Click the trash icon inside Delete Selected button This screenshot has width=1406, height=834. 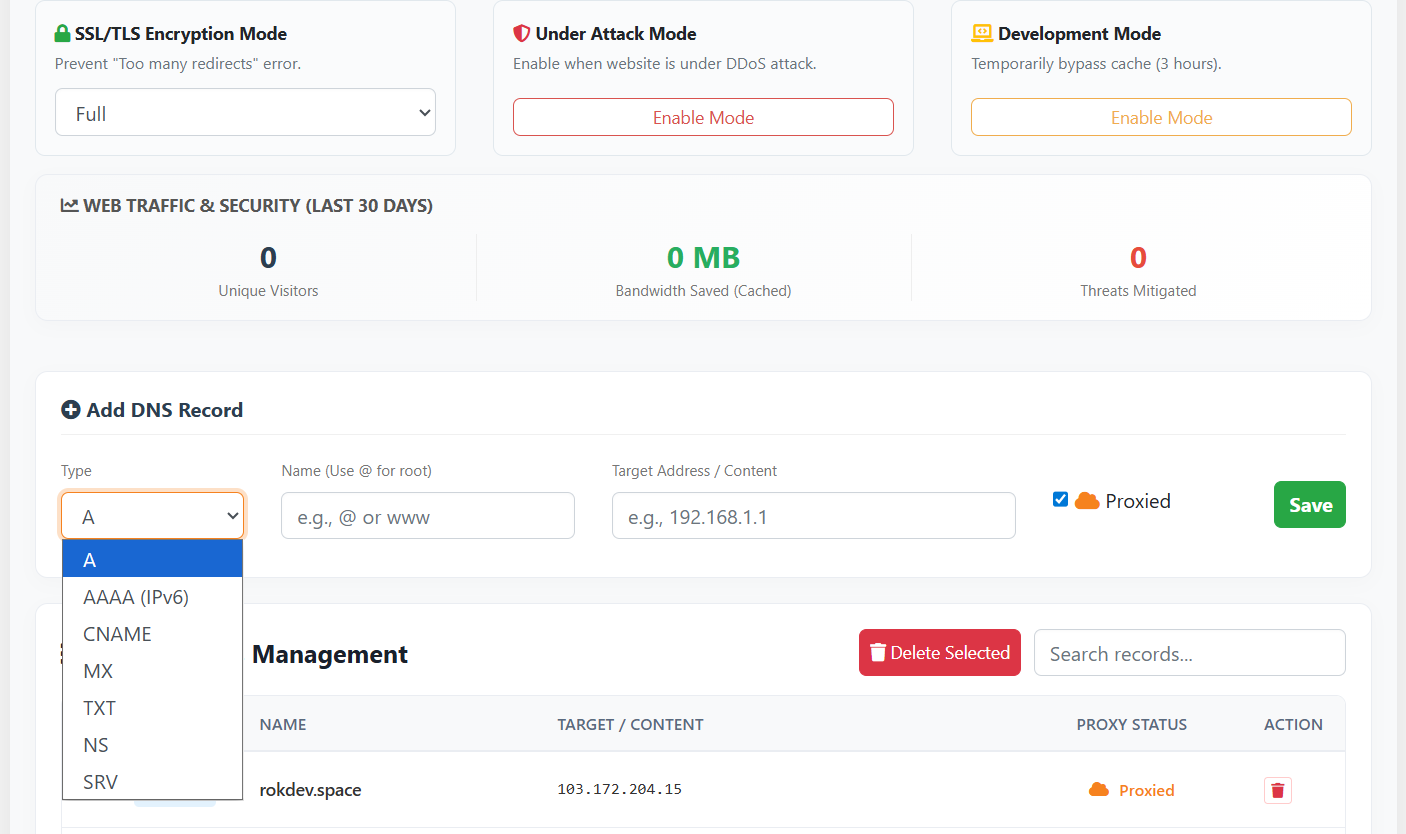click(x=878, y=652)
